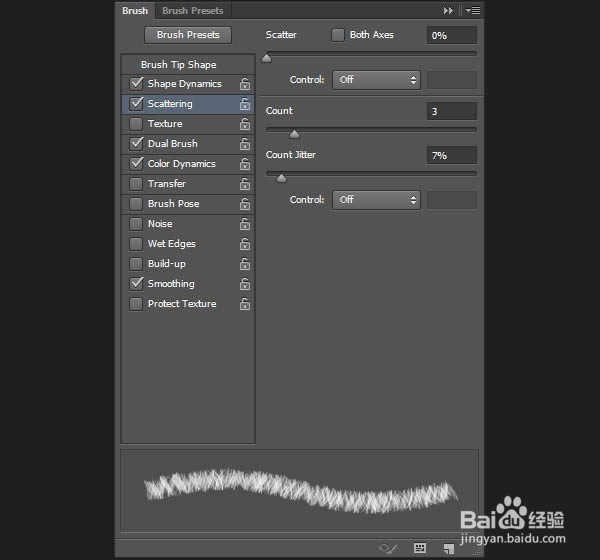
Task: Toggle lock icon for Wet Edges
Action: (x=245, y=244)
